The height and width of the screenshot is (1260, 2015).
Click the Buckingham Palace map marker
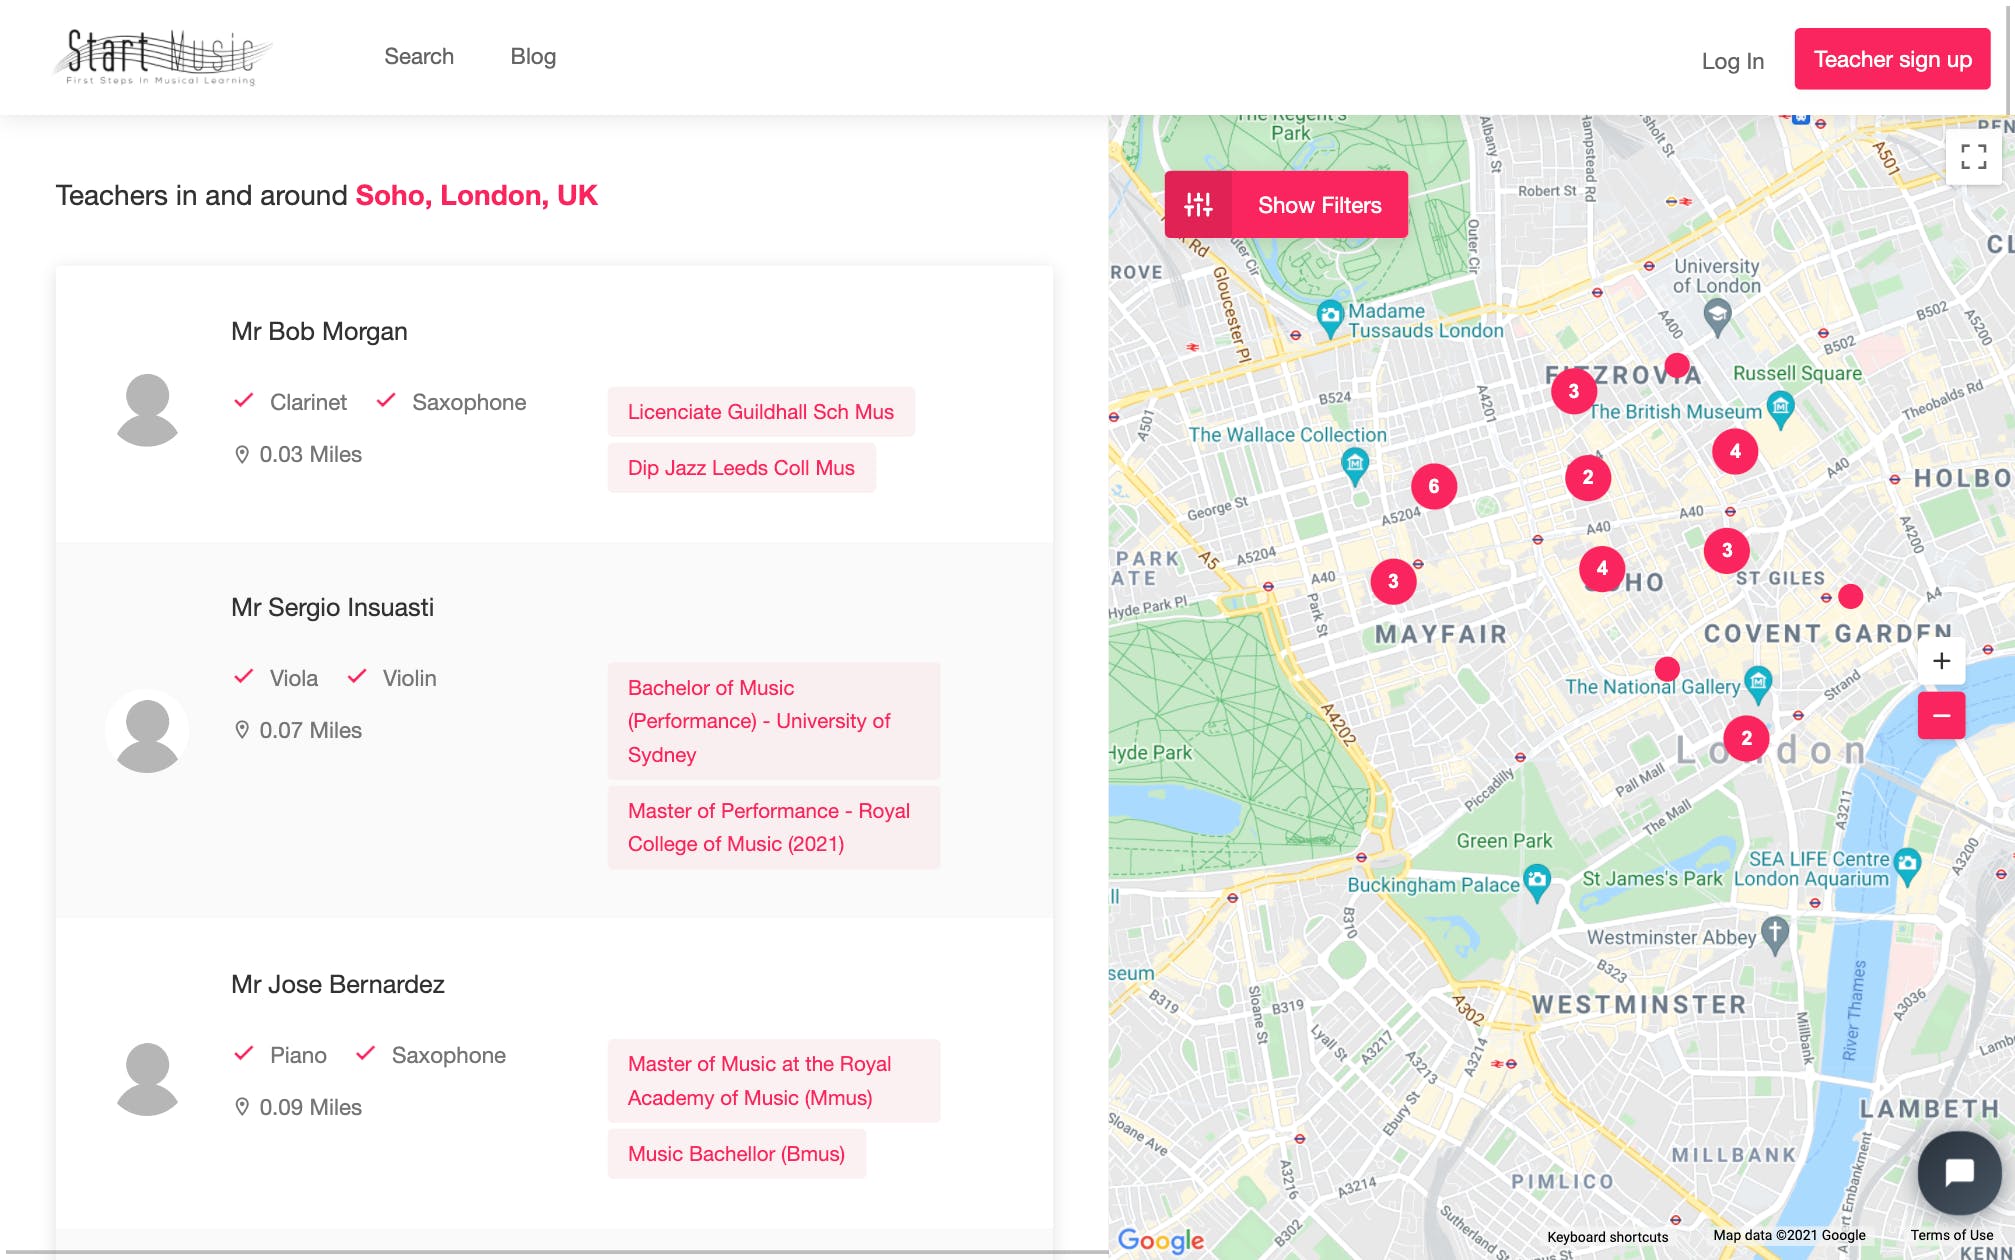coord(1537,882)
